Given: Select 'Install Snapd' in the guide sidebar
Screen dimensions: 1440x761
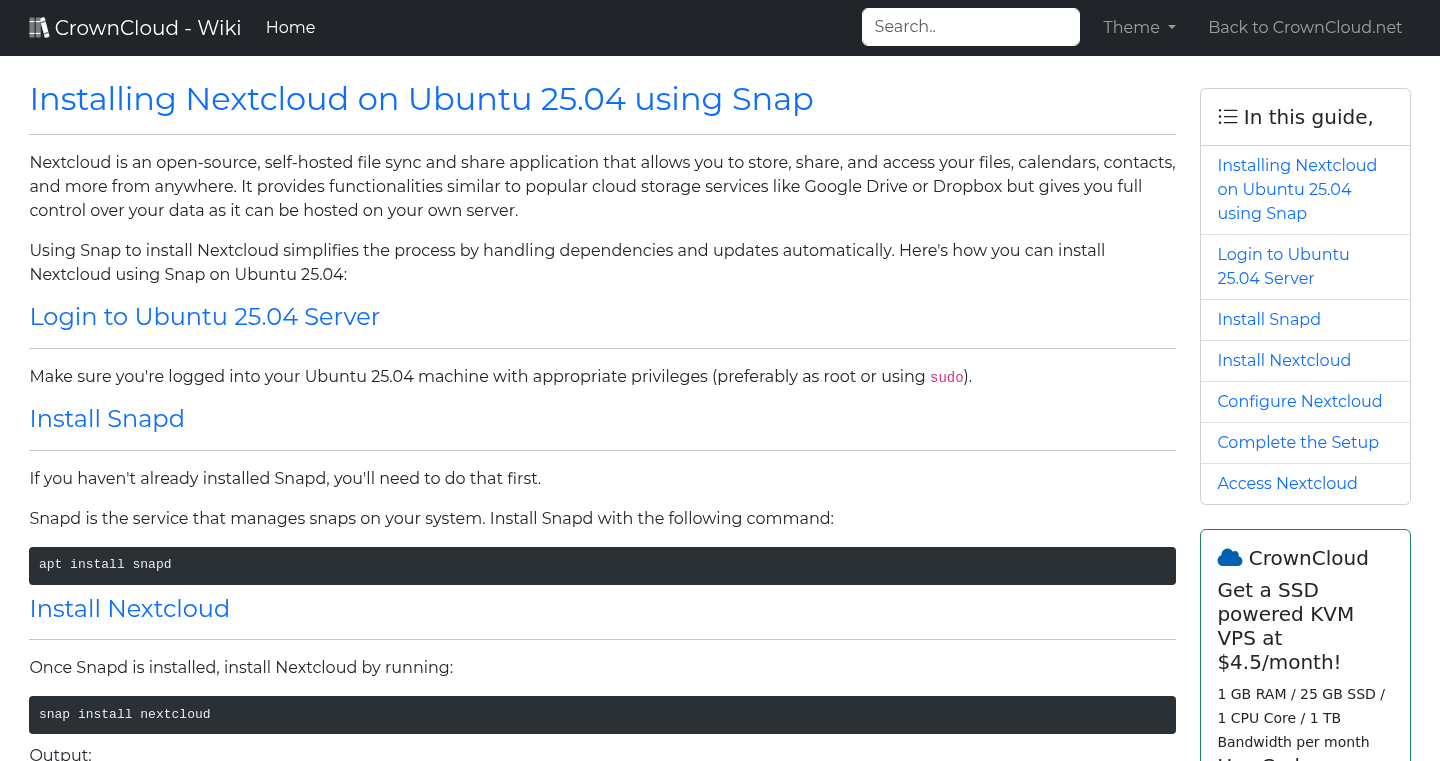Looking at the screenshot, I should 1269,319.
